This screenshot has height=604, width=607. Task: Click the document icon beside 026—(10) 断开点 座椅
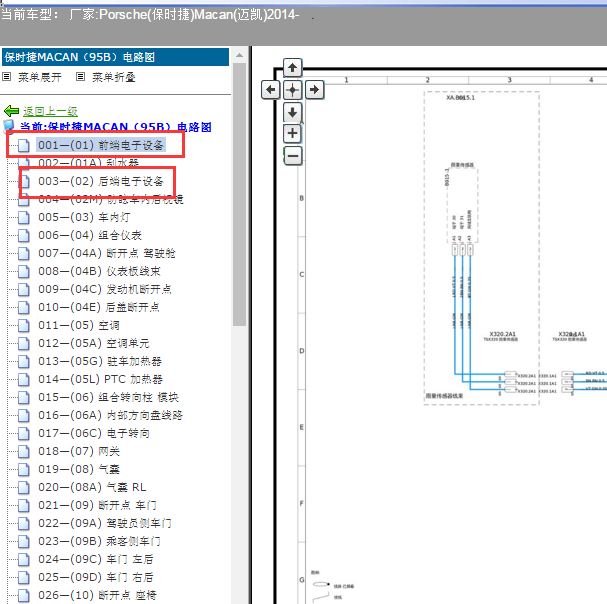24,595
